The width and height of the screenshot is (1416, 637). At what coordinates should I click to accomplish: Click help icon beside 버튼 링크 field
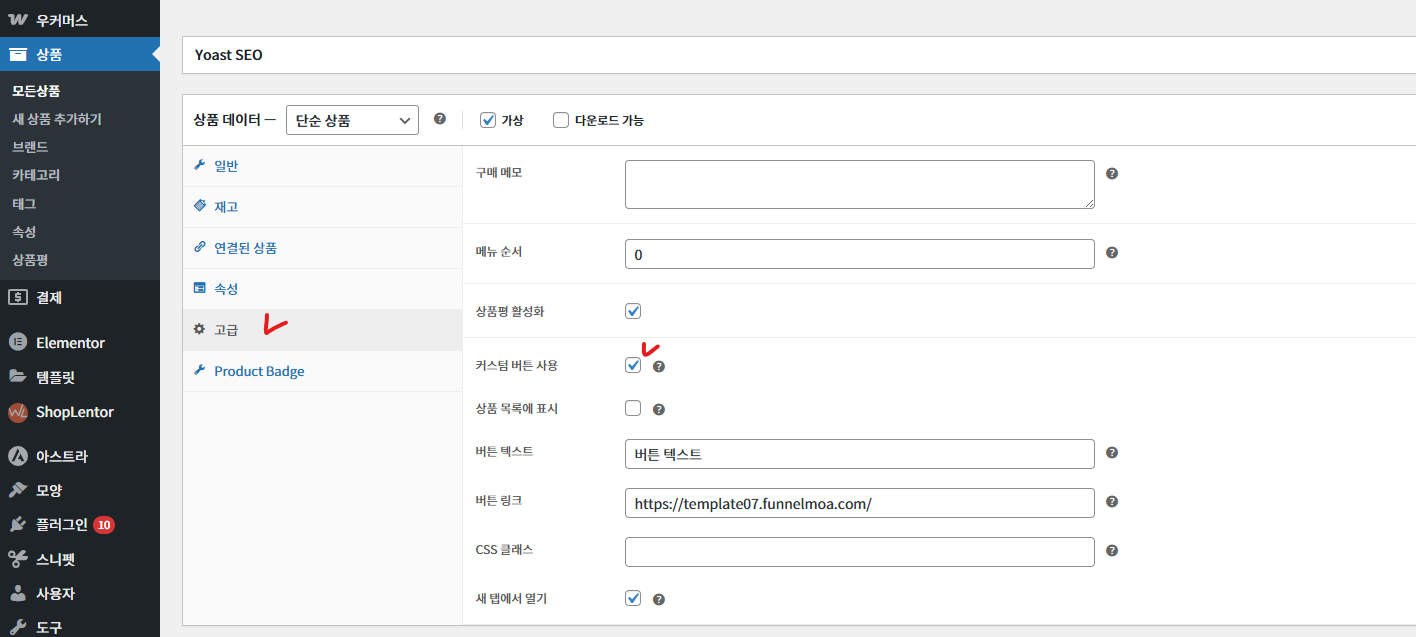click(x=1112, y=502)
